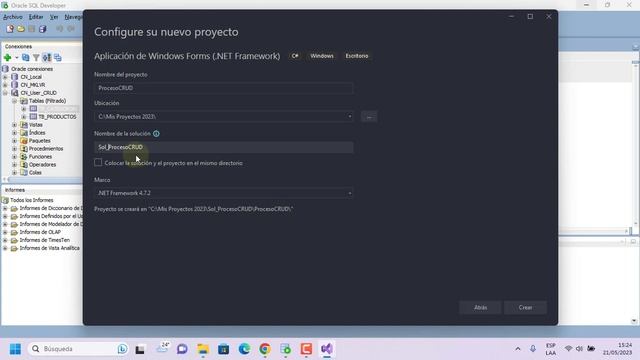
Task: Expand the Vistas node
Action: click(14, 124)
